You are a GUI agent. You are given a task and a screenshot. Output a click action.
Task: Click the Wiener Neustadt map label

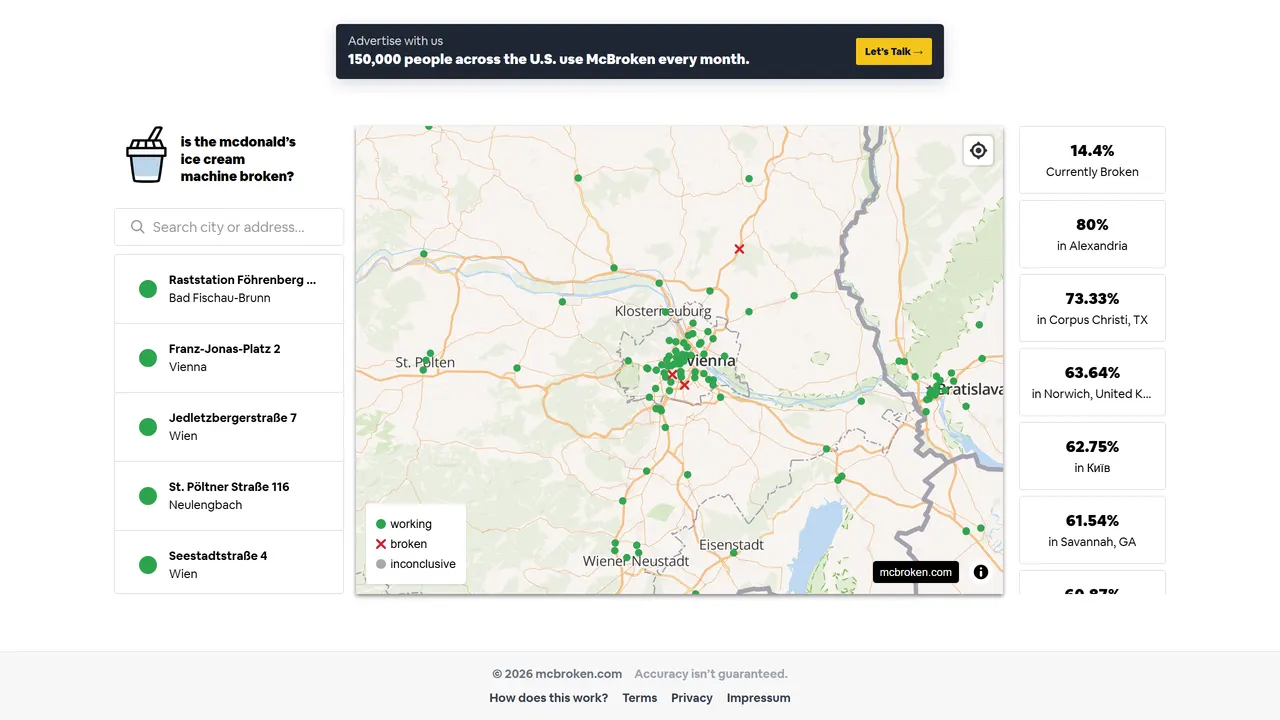coord(636,561)
